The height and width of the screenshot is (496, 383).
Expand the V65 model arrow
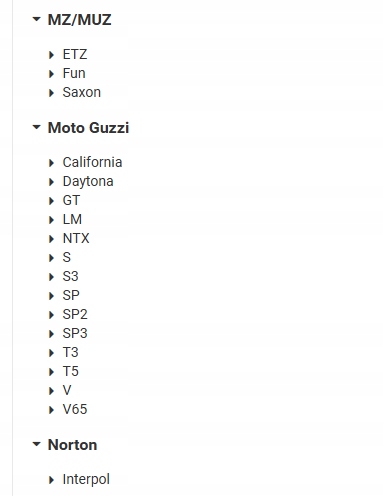tap(51, 410)
